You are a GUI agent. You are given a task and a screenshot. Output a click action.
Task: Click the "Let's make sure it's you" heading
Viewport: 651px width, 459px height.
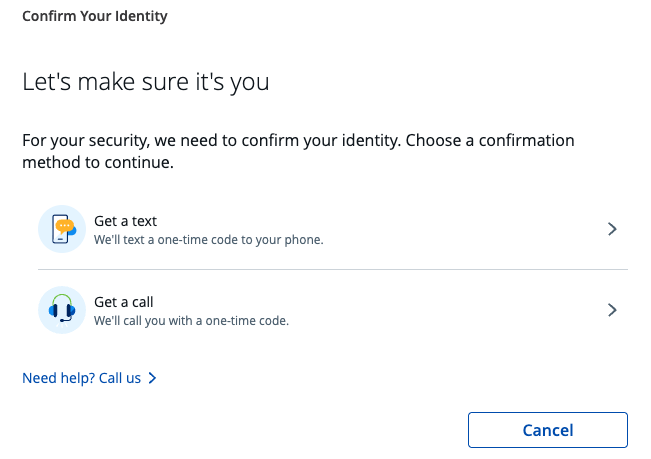(146, 82)
